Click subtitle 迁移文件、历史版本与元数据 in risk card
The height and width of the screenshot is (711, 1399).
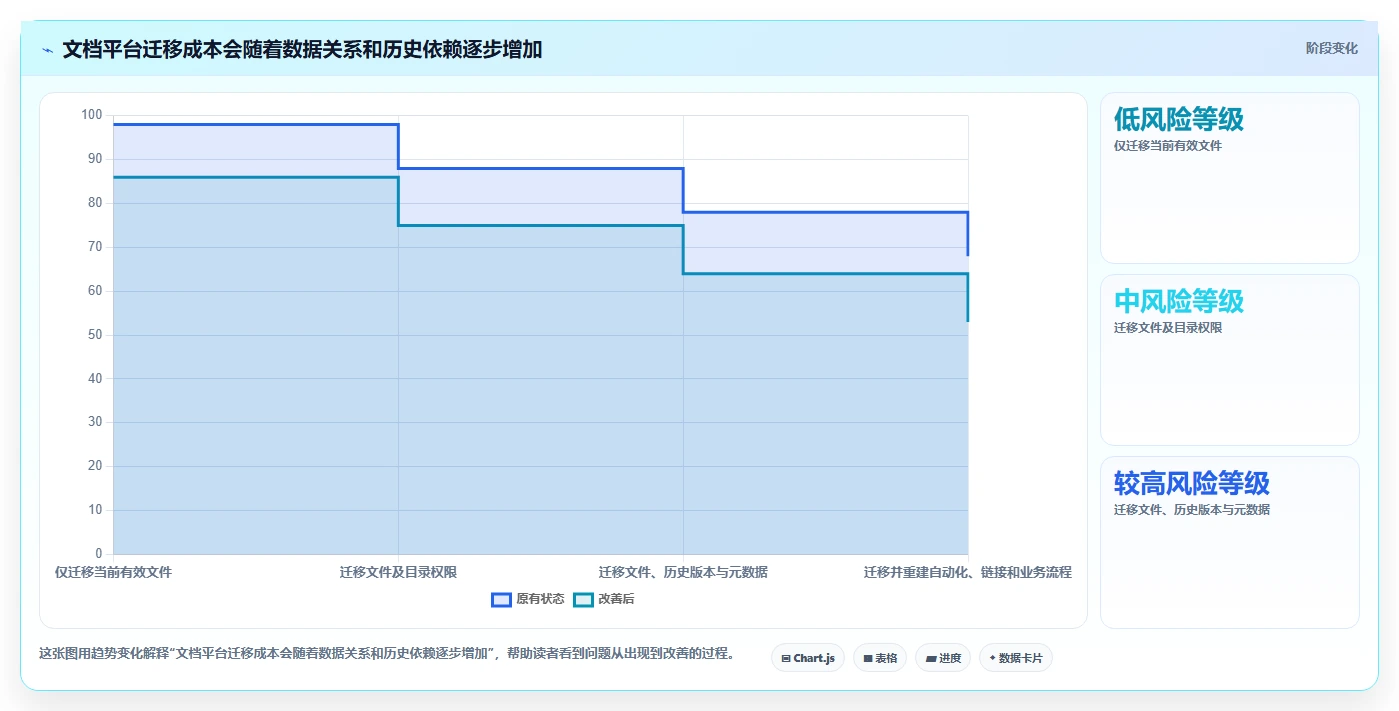[x=1192, y=510]
